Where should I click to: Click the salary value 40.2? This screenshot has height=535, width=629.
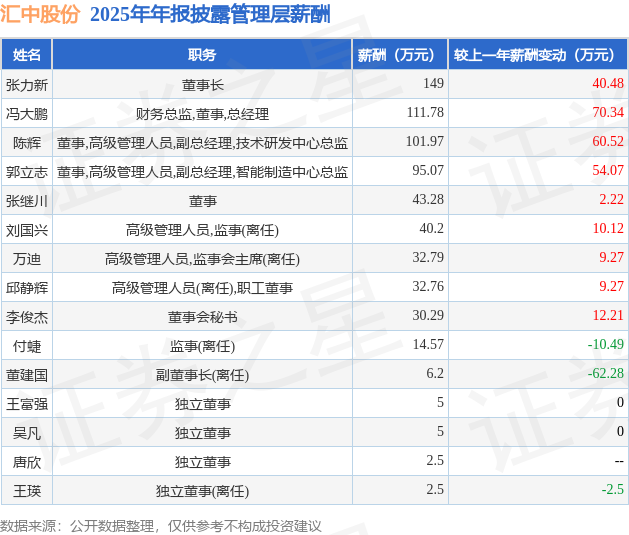click(432, 229)
